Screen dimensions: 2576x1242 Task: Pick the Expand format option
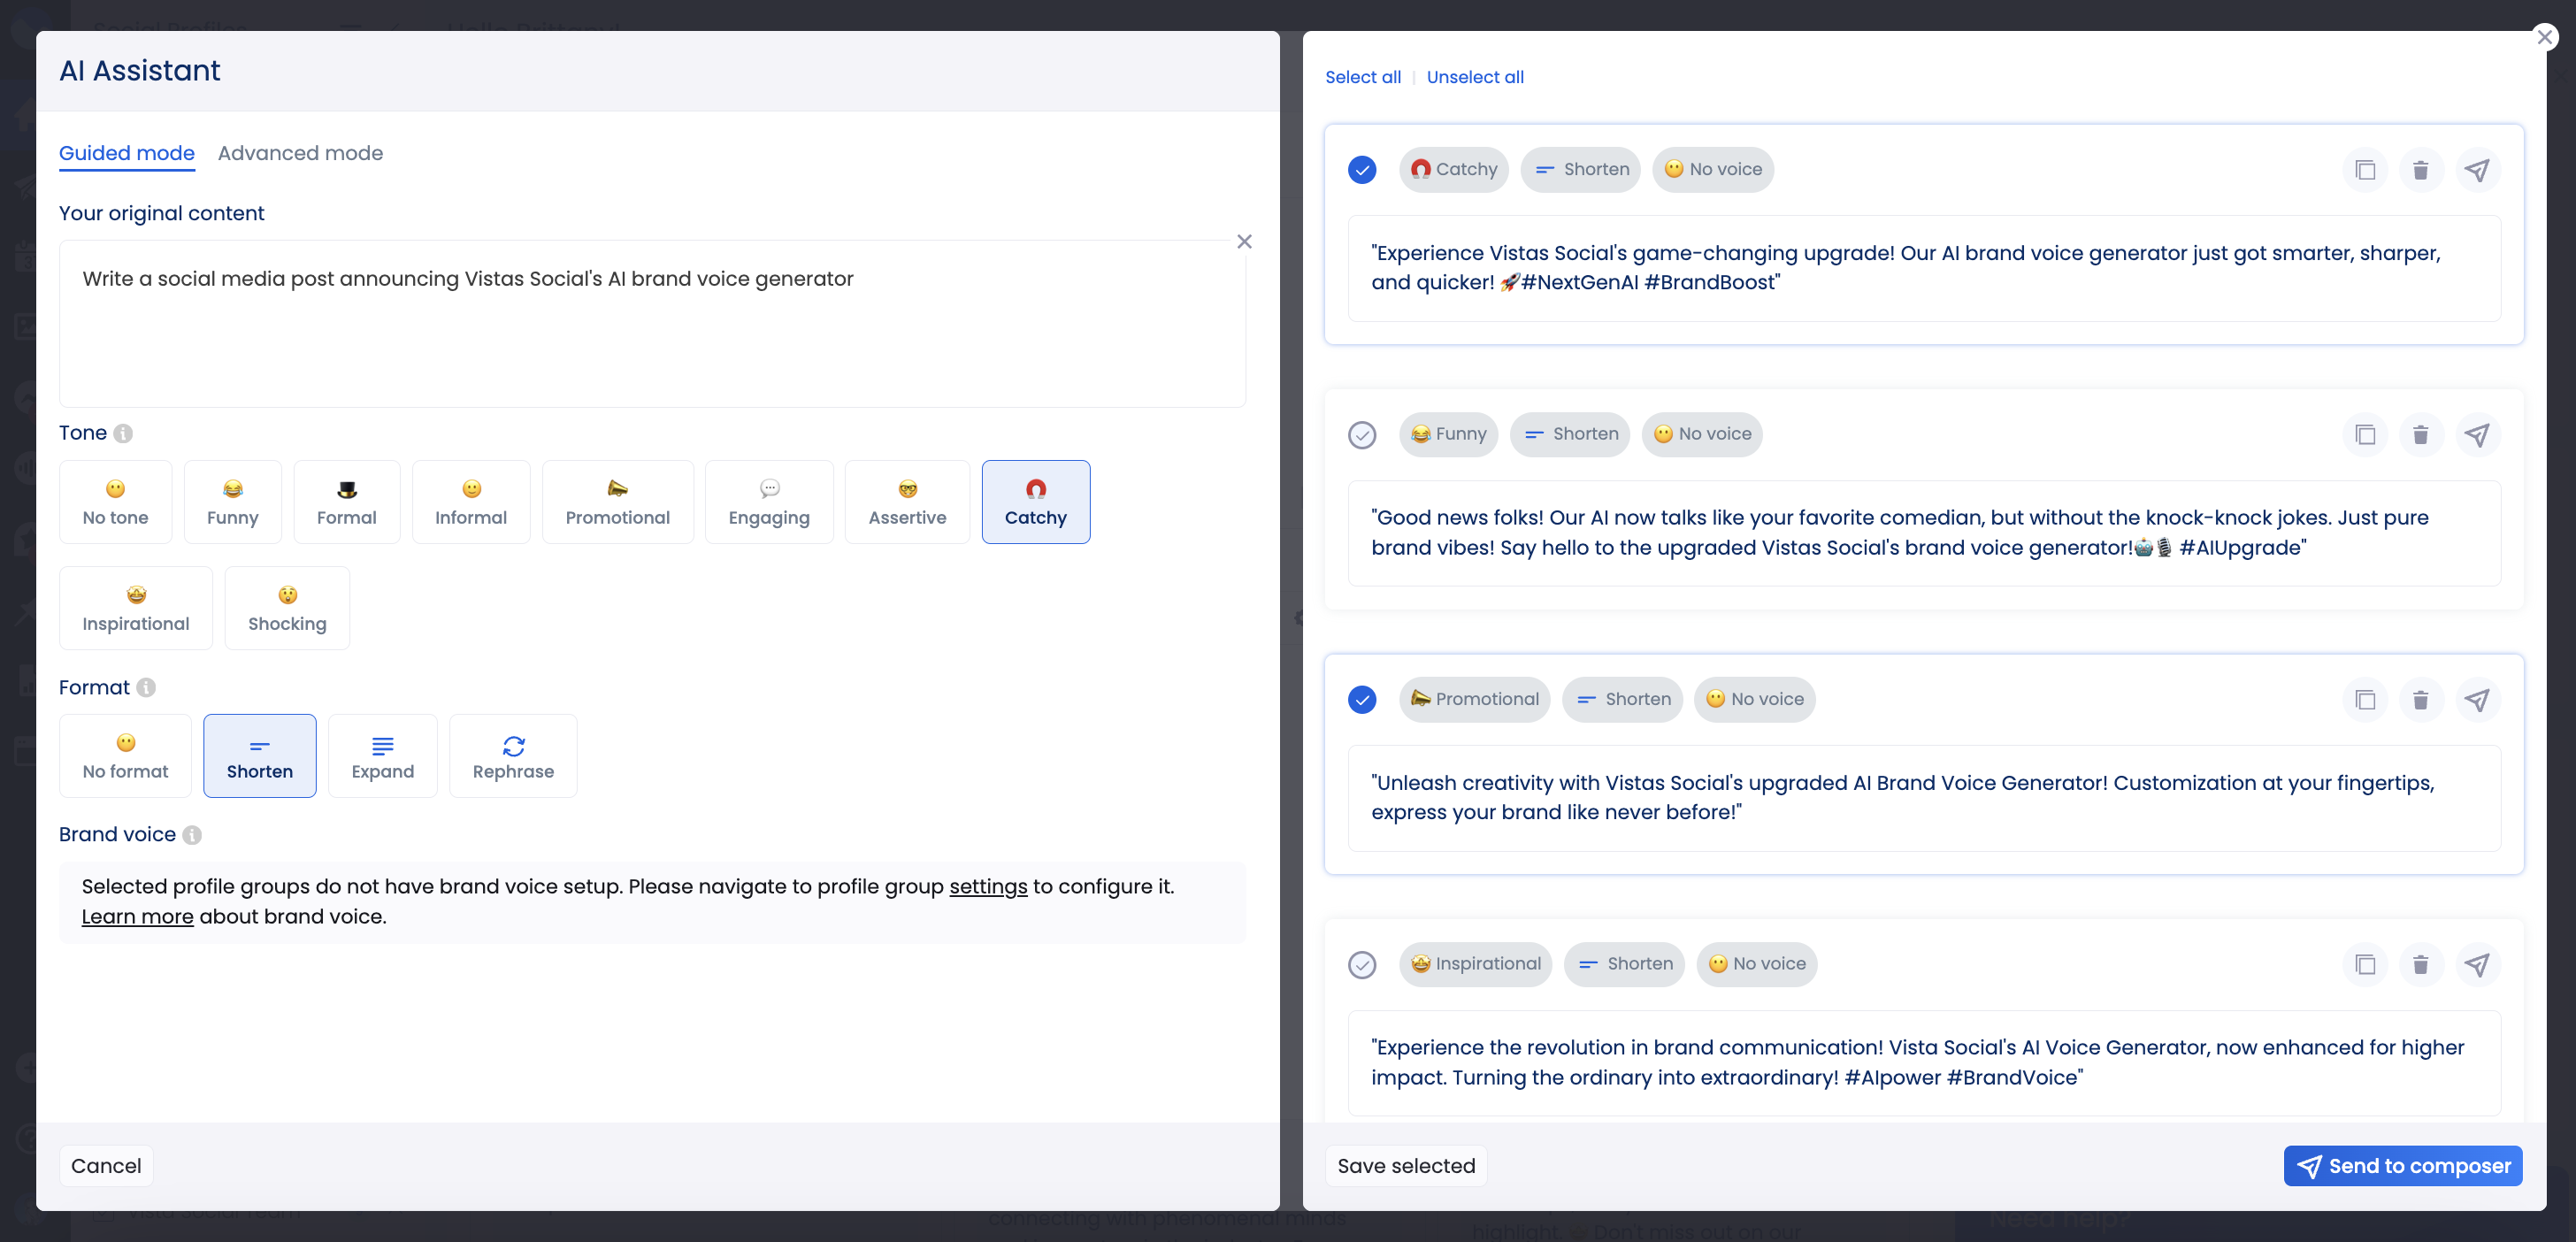click(x=382, y=756)
